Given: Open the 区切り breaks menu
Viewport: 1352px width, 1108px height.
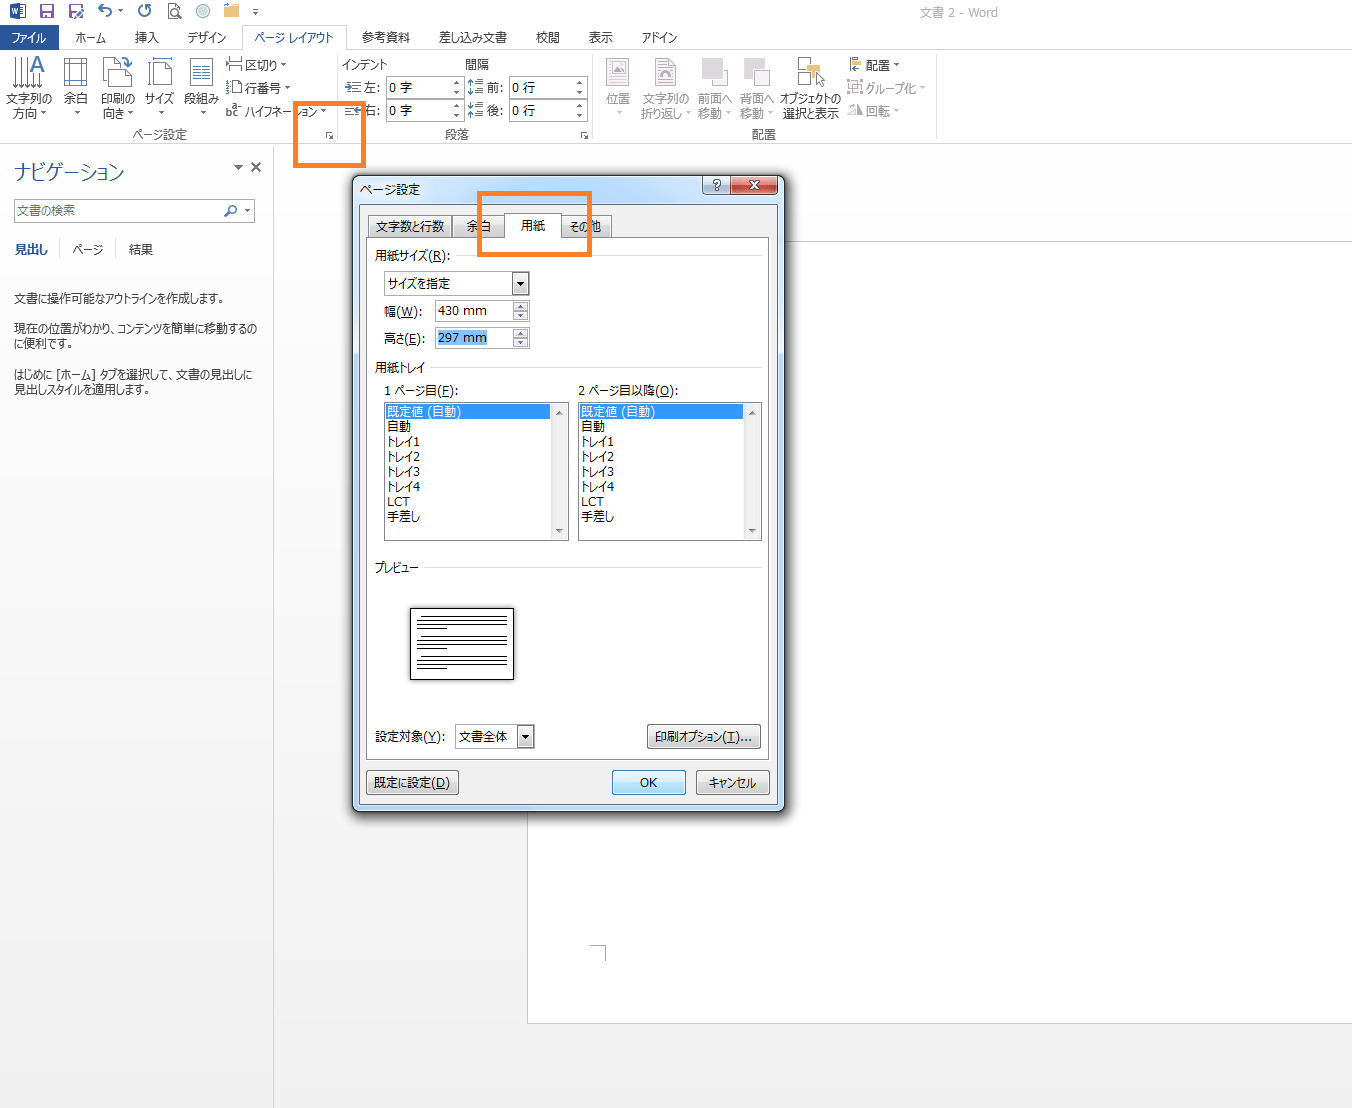Looking at the screenshot, I should pyautogui.click(x=257, y=65).
